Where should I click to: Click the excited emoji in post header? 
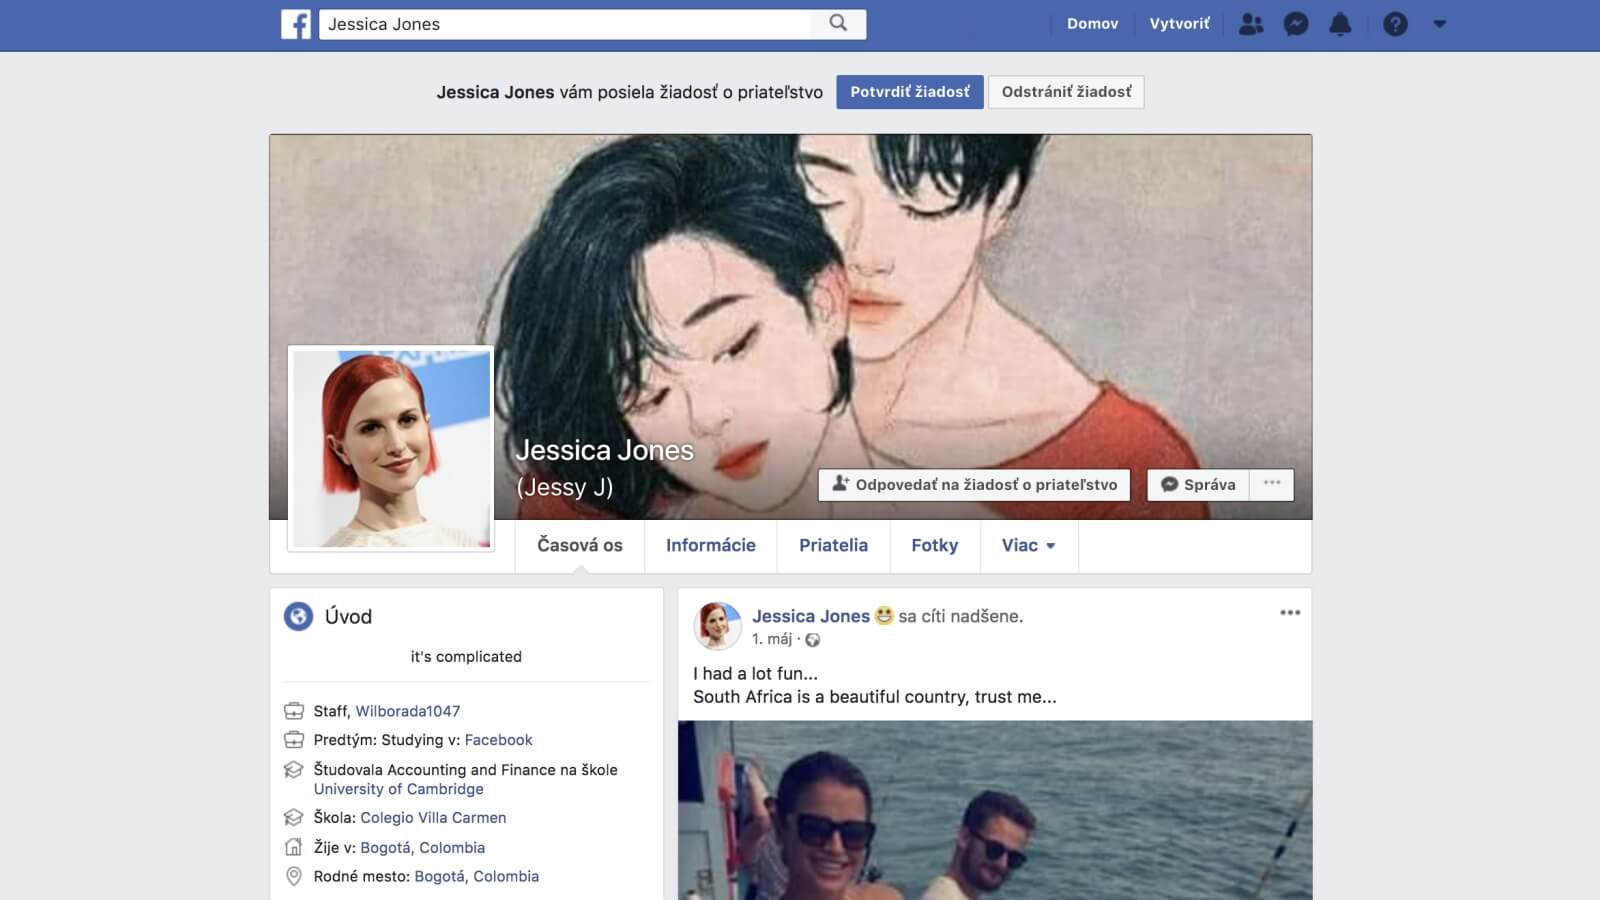(x=884, y=616)
